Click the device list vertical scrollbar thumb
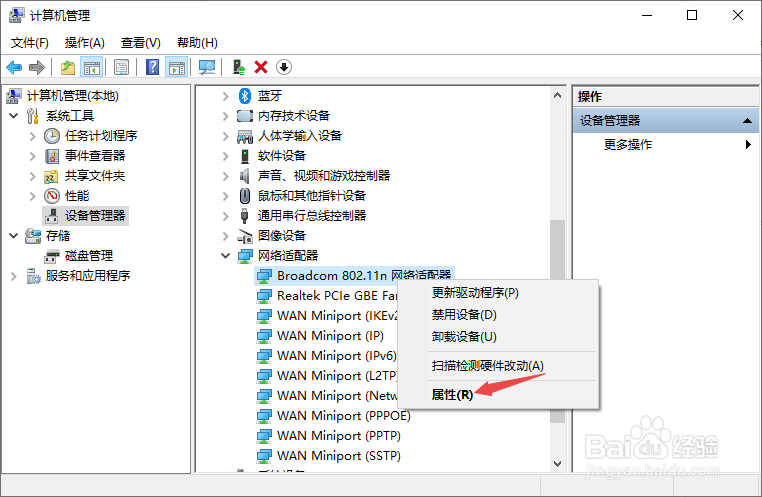Image resolution: width=762 pixels, height=497 pixels. click(557, 321)
